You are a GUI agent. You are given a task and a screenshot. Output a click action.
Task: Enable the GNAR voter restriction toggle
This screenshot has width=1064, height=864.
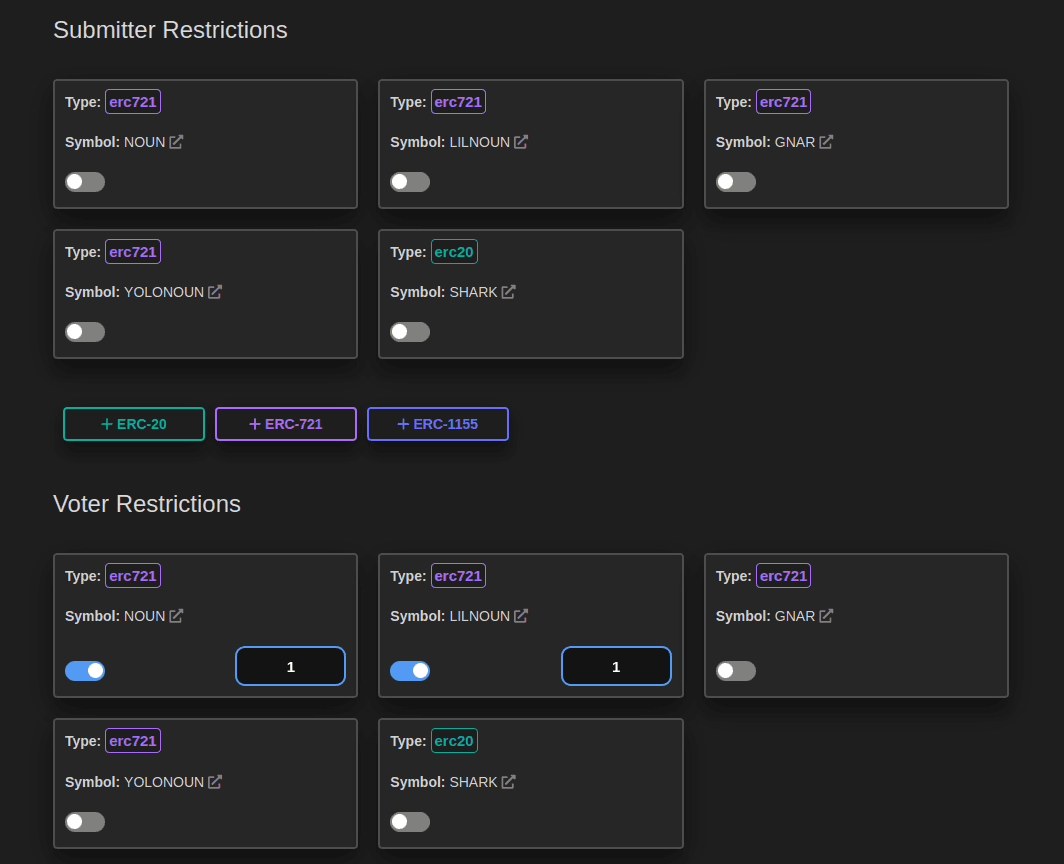click(x=736, y=671)
